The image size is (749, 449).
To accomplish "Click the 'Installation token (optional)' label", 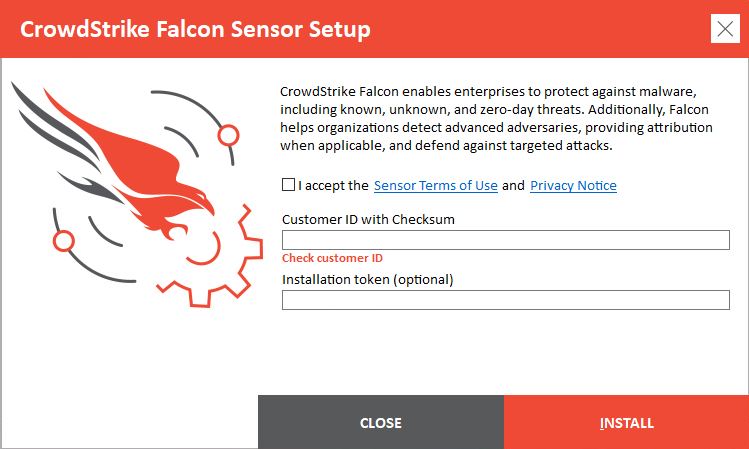I will click(x=368, y=279).
